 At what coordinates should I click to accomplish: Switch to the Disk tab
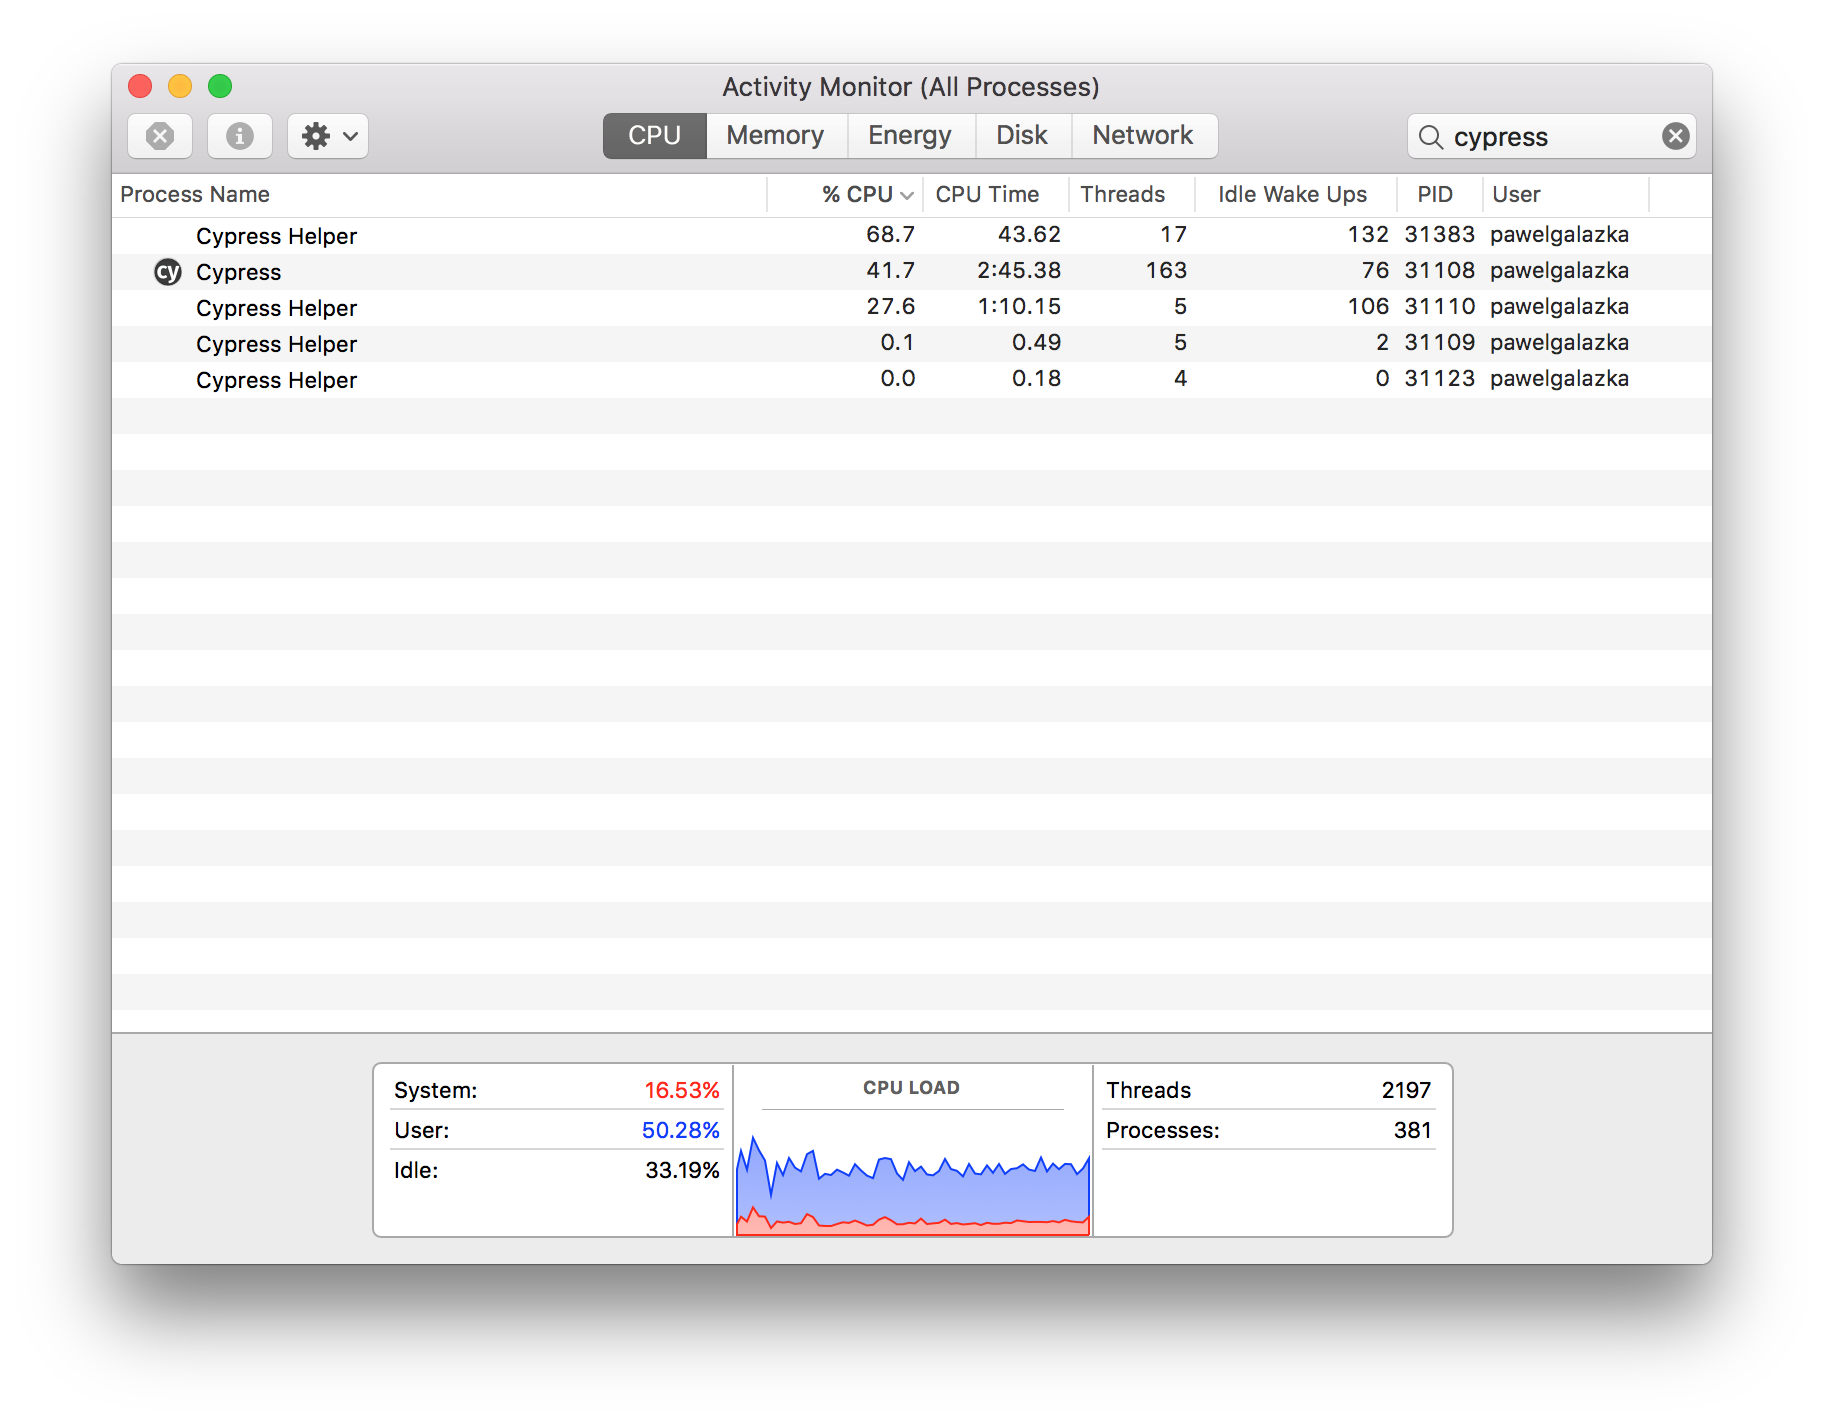click(1022, 136)
